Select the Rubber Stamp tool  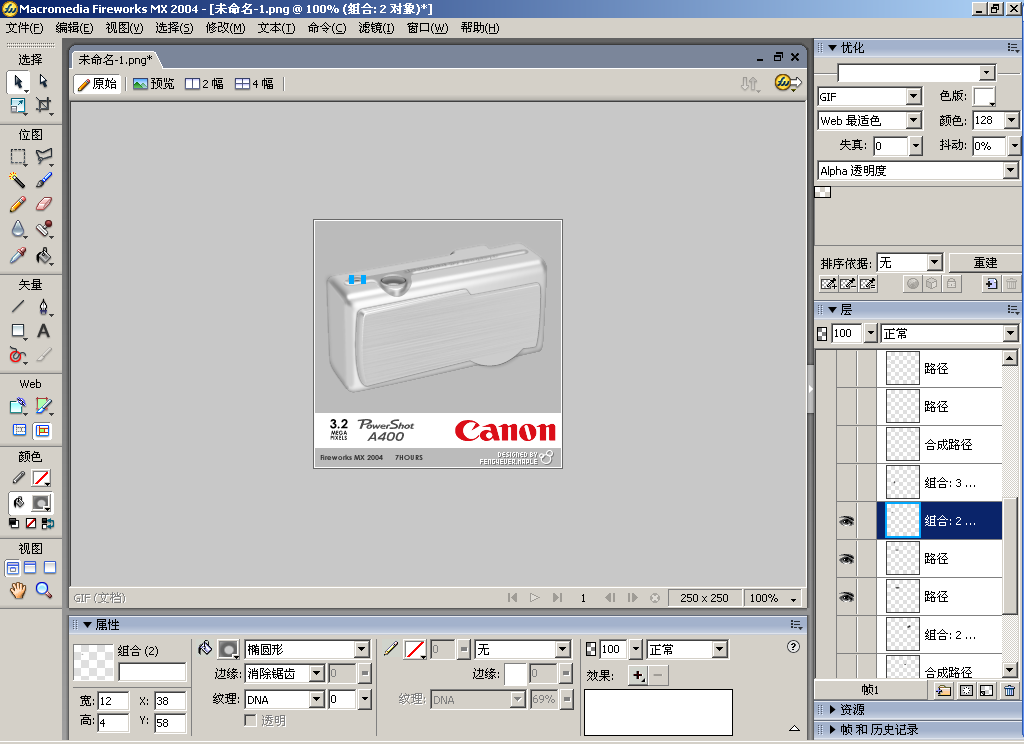click(43, 229)
